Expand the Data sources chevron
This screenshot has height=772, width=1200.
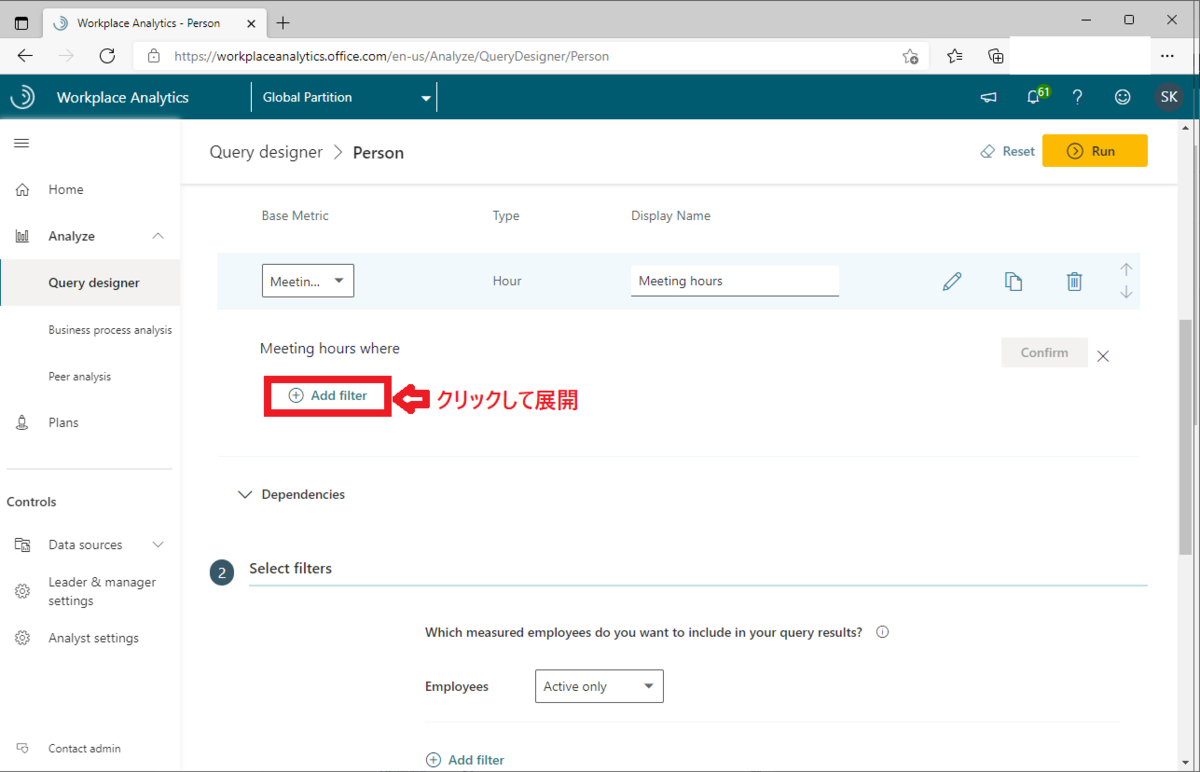tap(158, 545)
